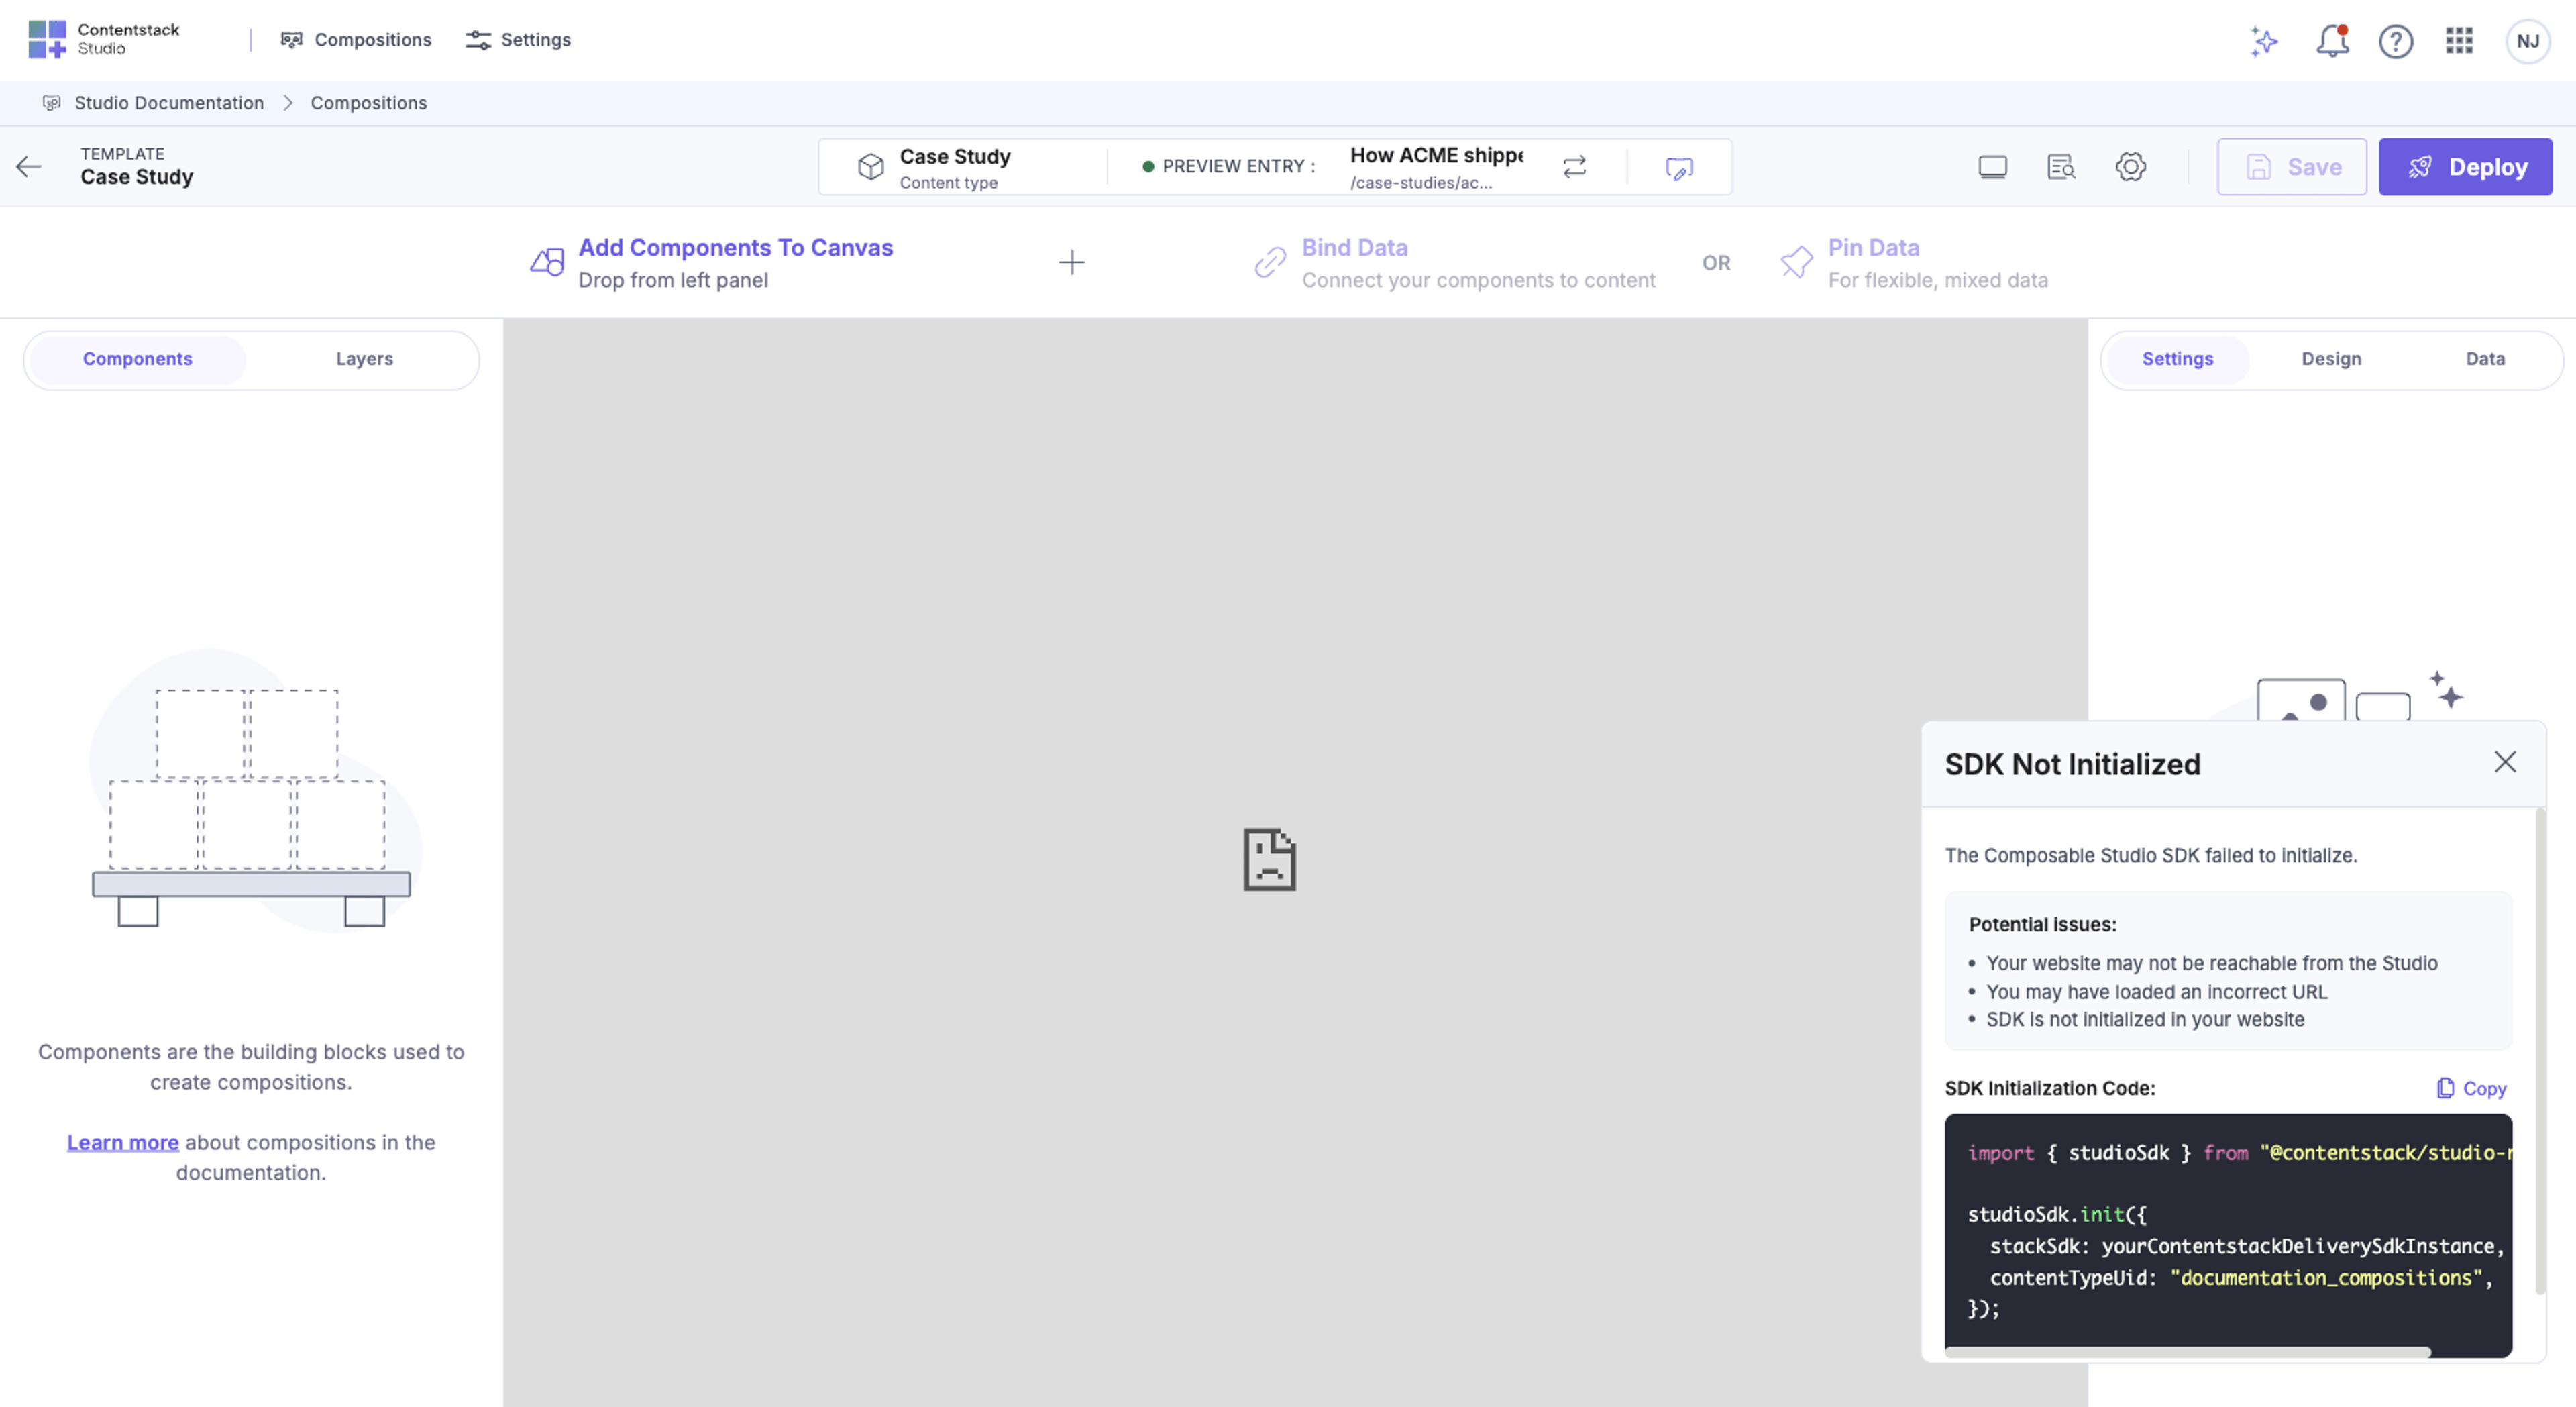
Task: Click the Add Components shapes icon
Action: [x=547, y=262]
